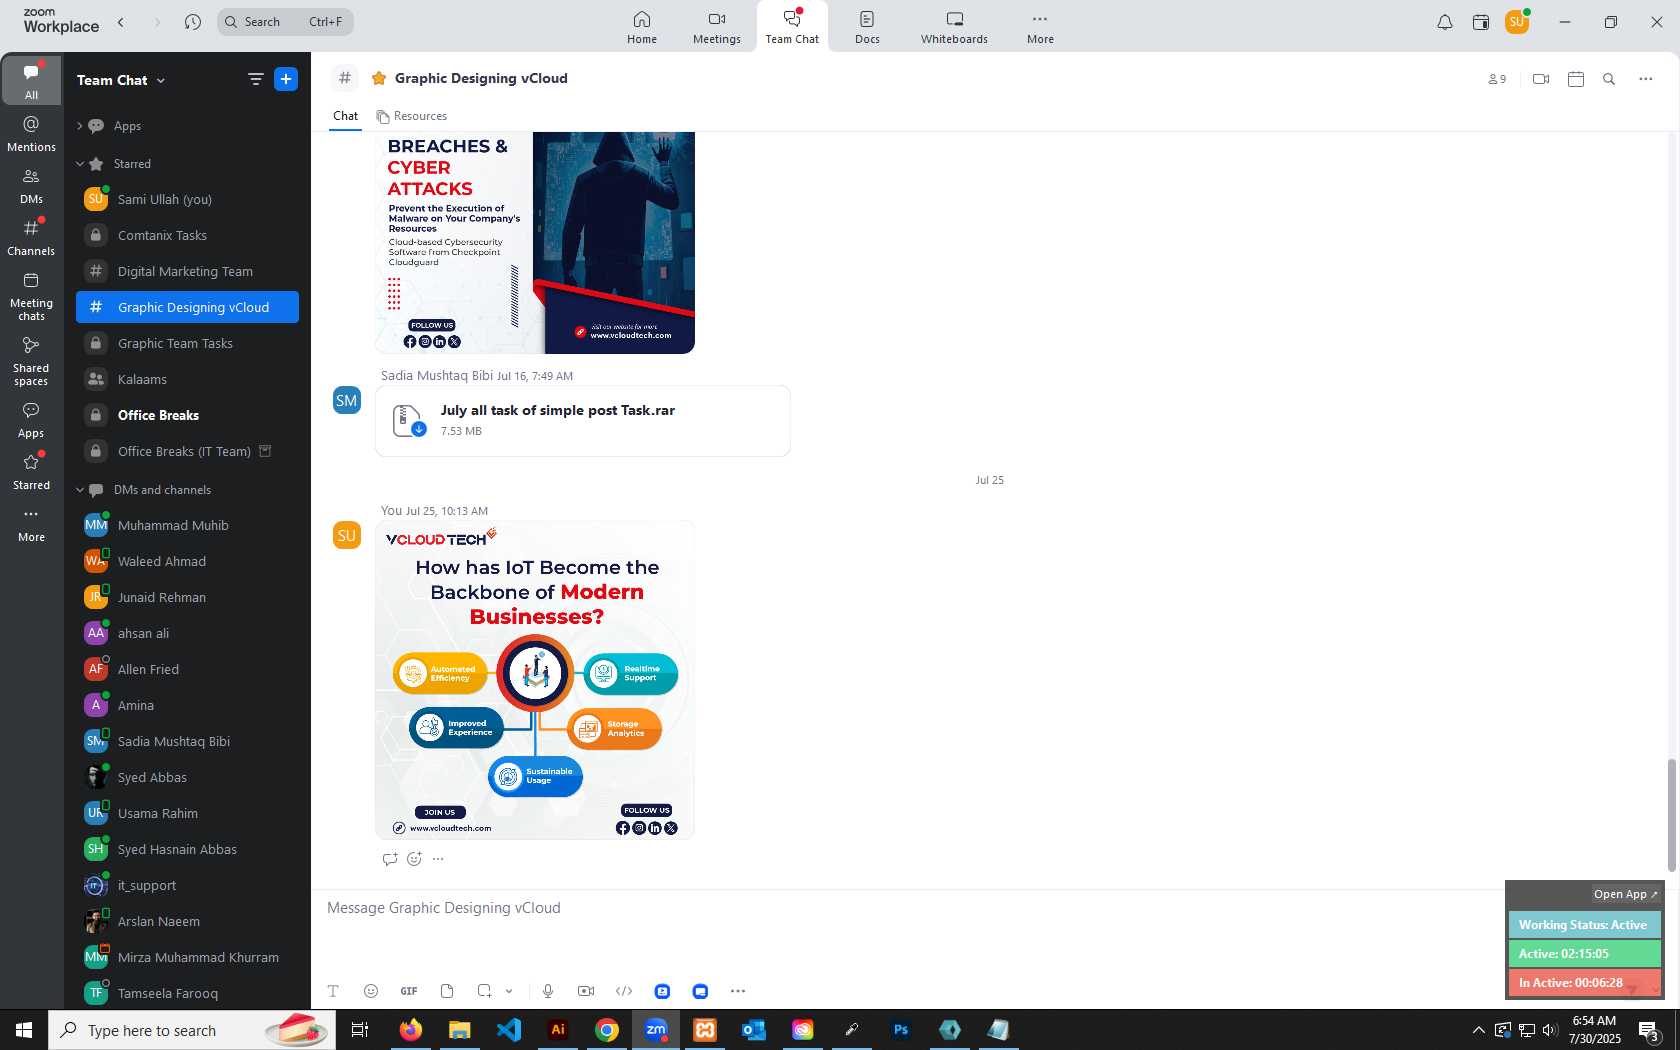The image size is (1680, 1050).
Task: Open the chat filter icon beside Team Chat
Action: (255, 79)
